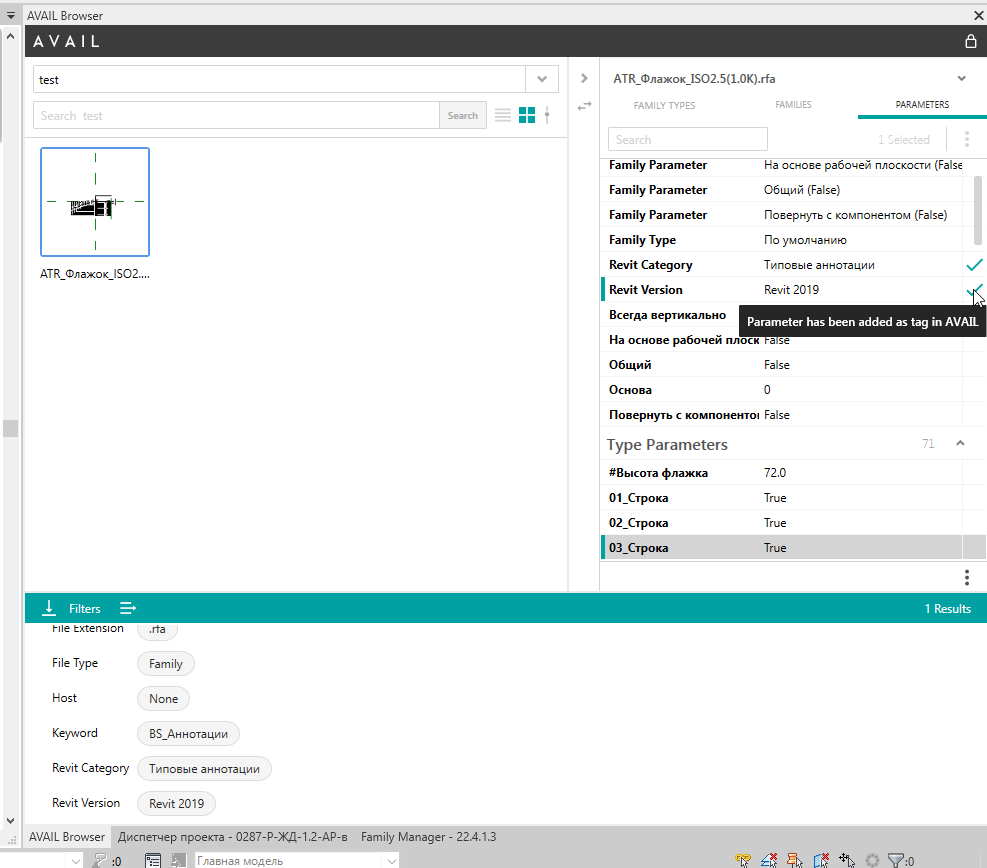Open the Filters list menu icon
Image resolution: width=987 pixels, height=868 pixels.
[128, 608]
